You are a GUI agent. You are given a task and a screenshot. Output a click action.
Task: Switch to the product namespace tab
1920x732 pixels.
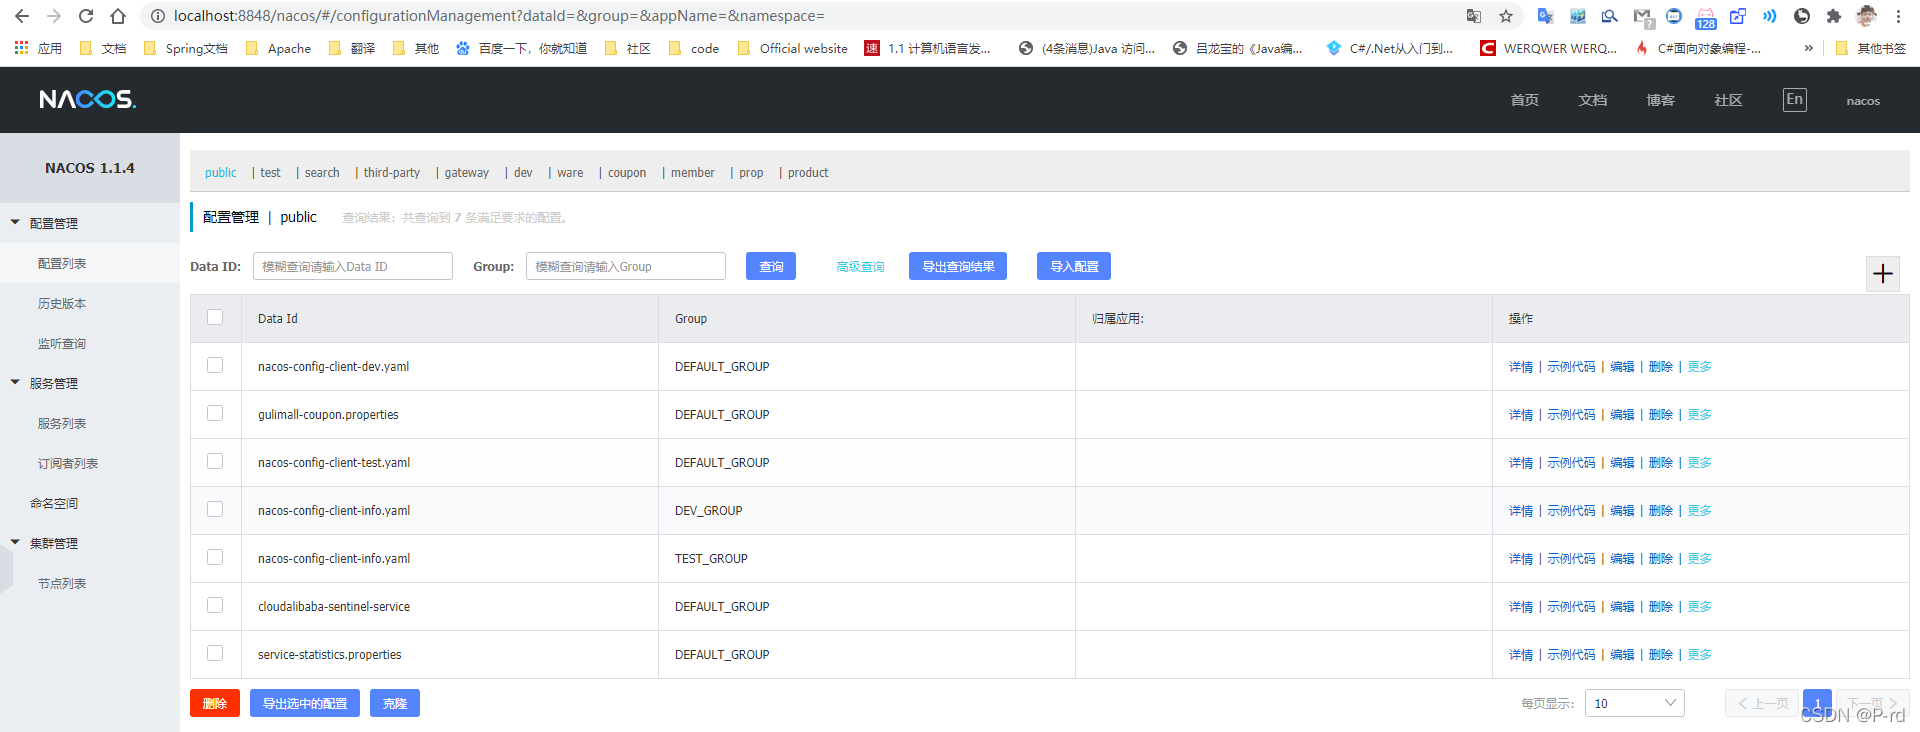[x=808, y=173]
